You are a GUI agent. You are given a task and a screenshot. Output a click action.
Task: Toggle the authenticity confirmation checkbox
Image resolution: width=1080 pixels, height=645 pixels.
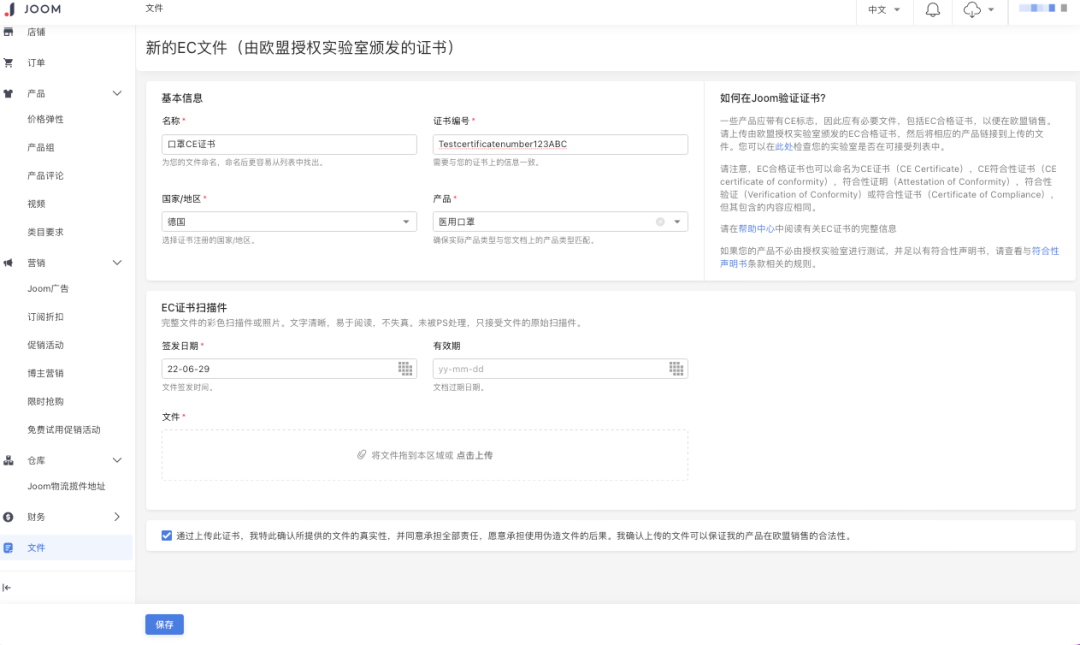167,535
